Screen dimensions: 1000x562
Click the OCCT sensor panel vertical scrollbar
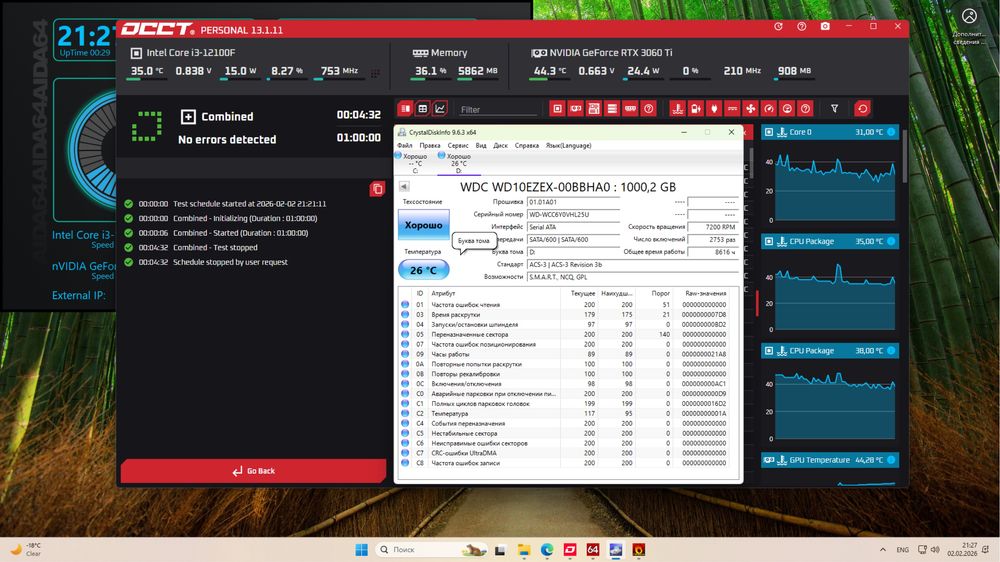click(905, 158)
